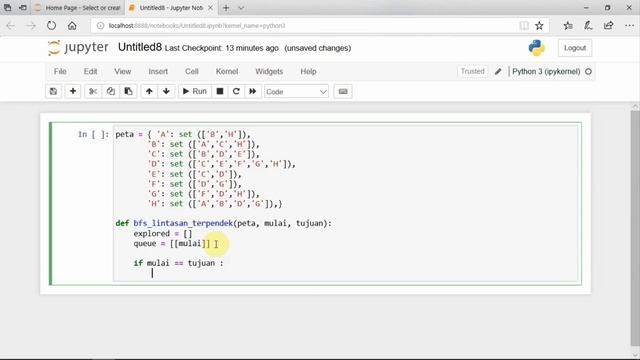Screen dimensions: 640x360
Task: Insert a cell below with plus icon
Action: 73,91
